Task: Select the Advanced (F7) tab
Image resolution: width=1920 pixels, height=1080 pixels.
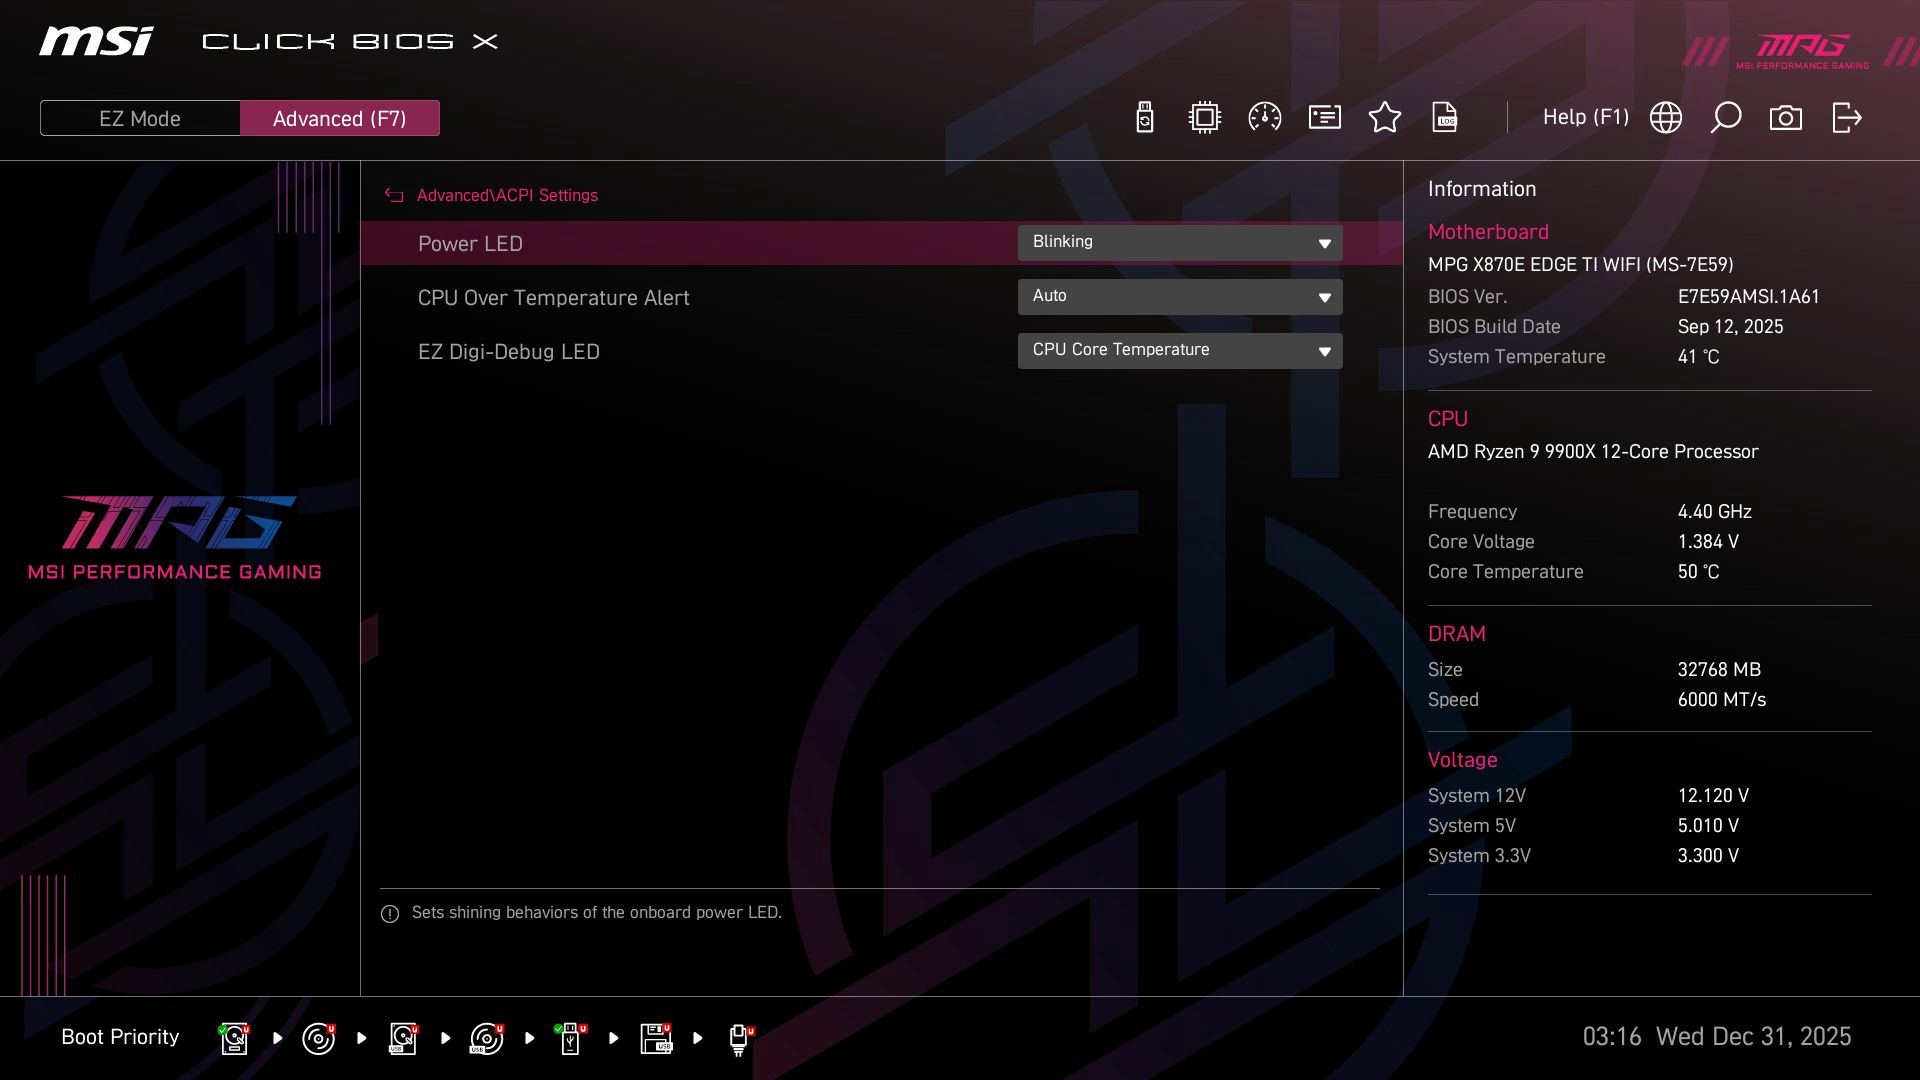Action: [x=340, y=117]
